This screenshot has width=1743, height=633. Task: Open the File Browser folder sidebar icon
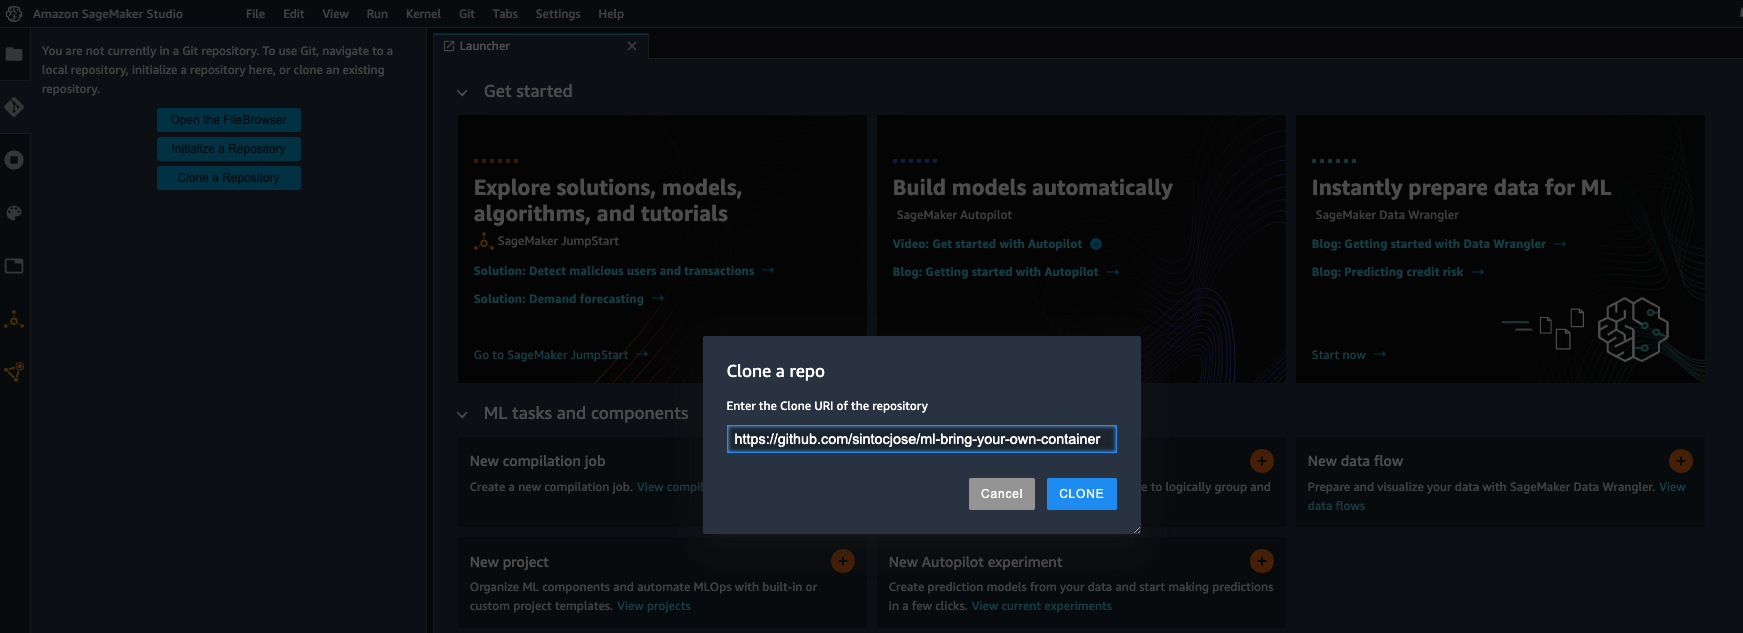(14, 54)
